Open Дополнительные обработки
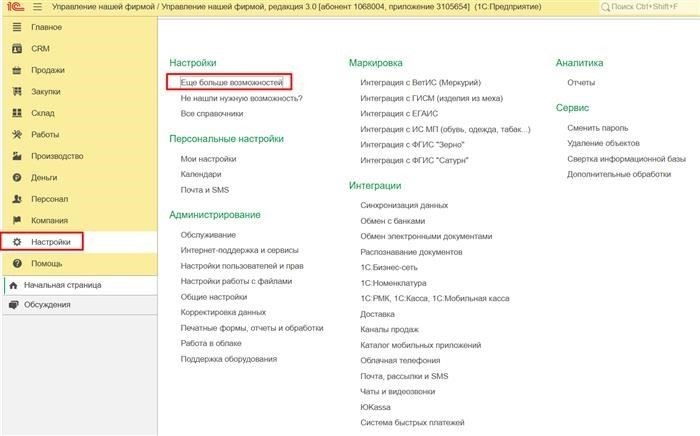The width and height of the screenshot is (700, 436). pyautogui.click(x=619, y=174)
